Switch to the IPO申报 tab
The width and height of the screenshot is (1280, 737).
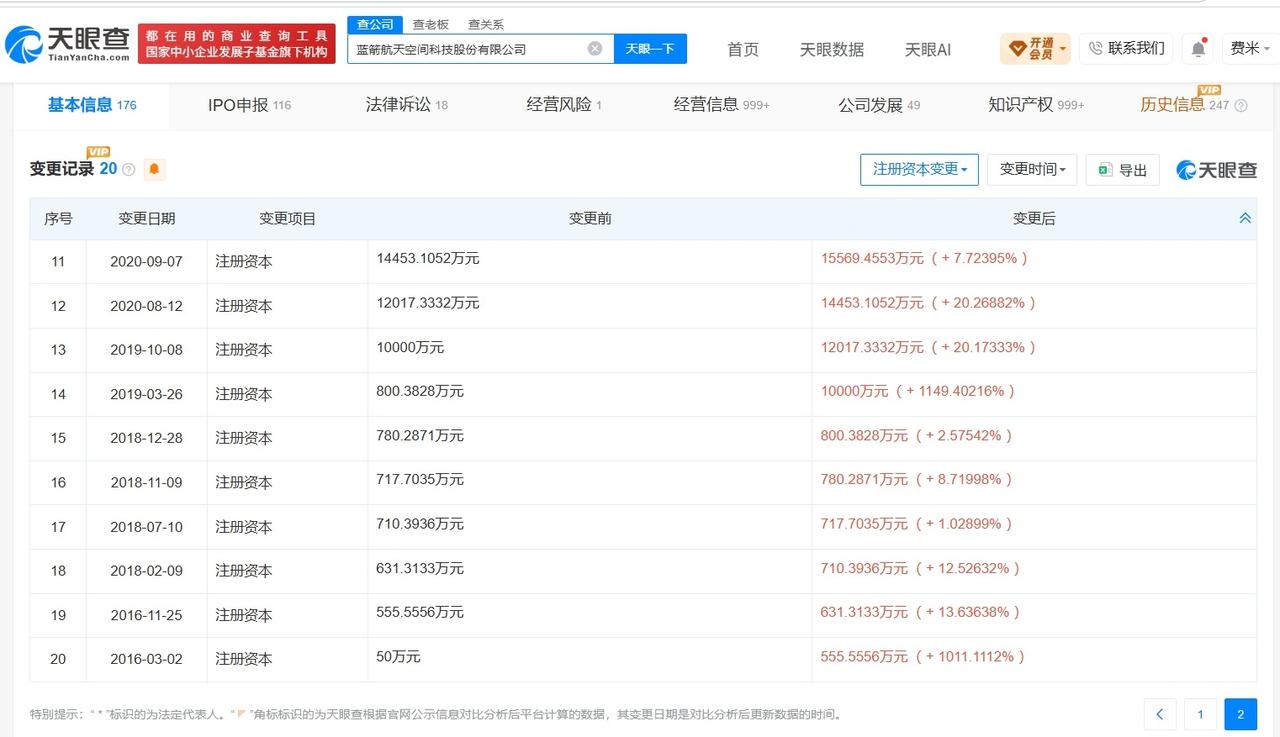[x=249, y=105]
